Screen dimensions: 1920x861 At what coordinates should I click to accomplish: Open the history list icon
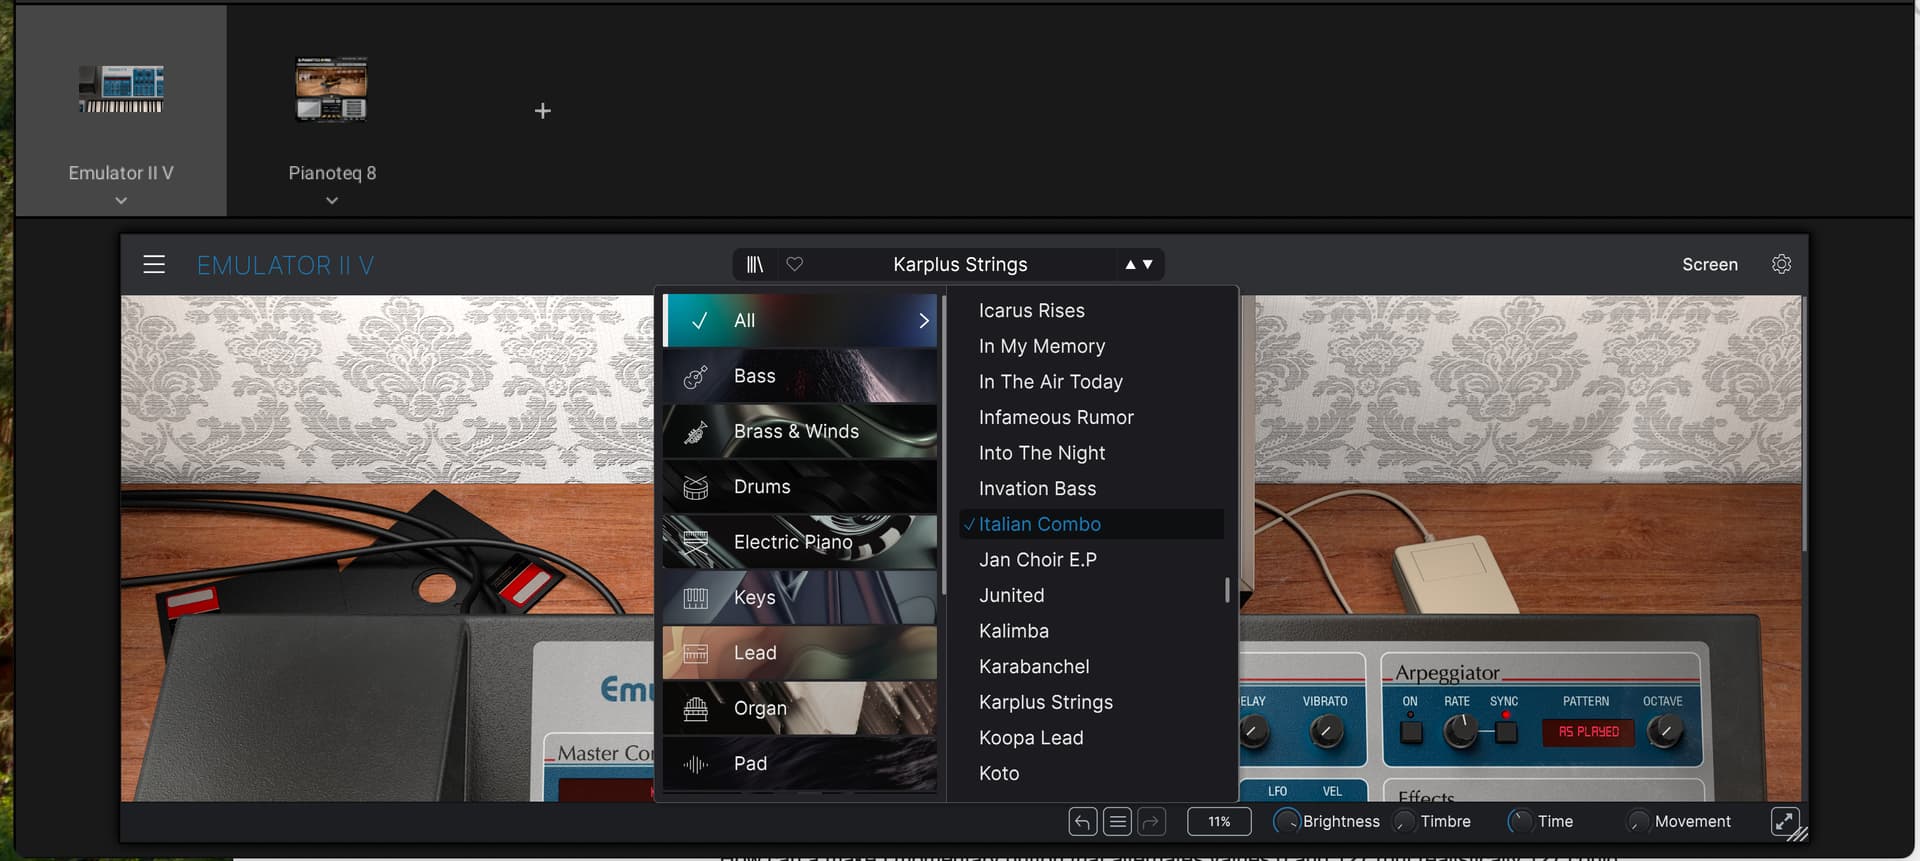point(1118,822)
